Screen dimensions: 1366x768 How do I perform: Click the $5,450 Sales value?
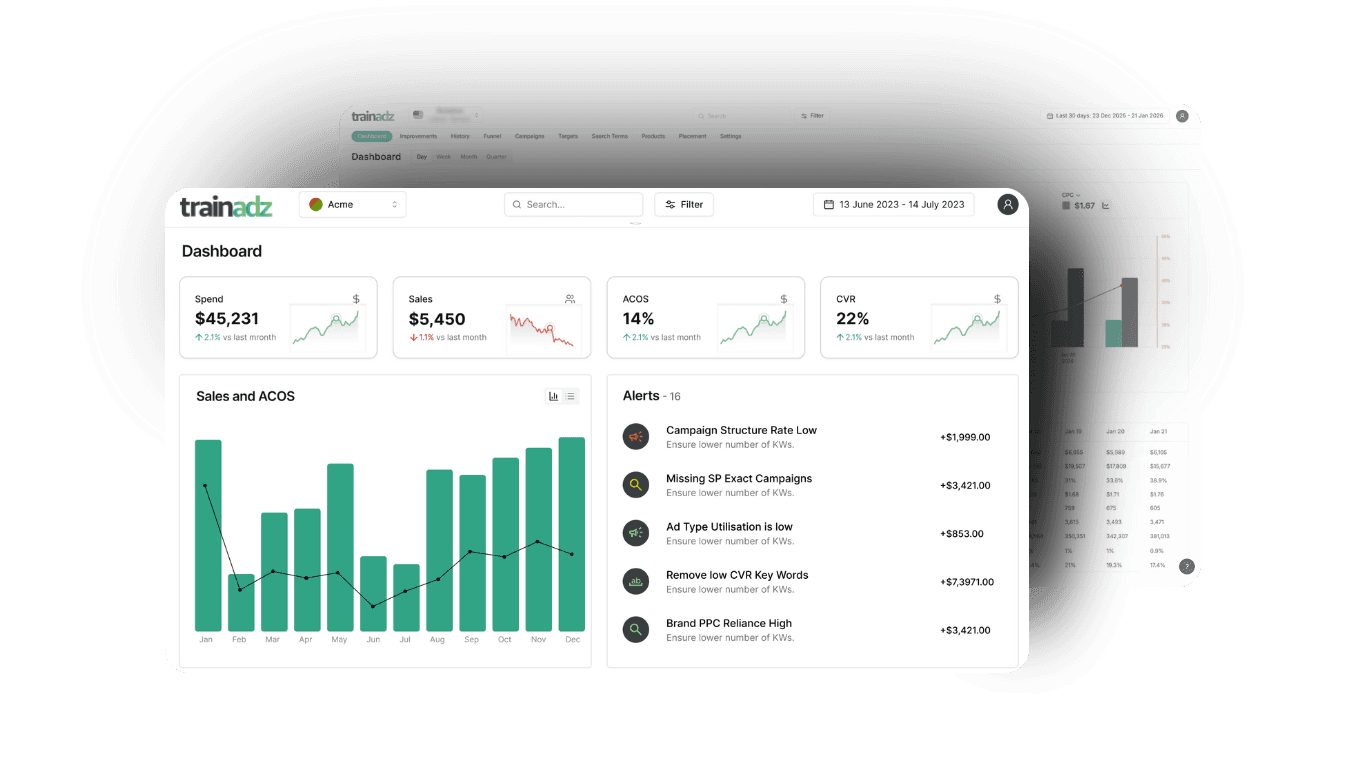(x=437, y=319)
